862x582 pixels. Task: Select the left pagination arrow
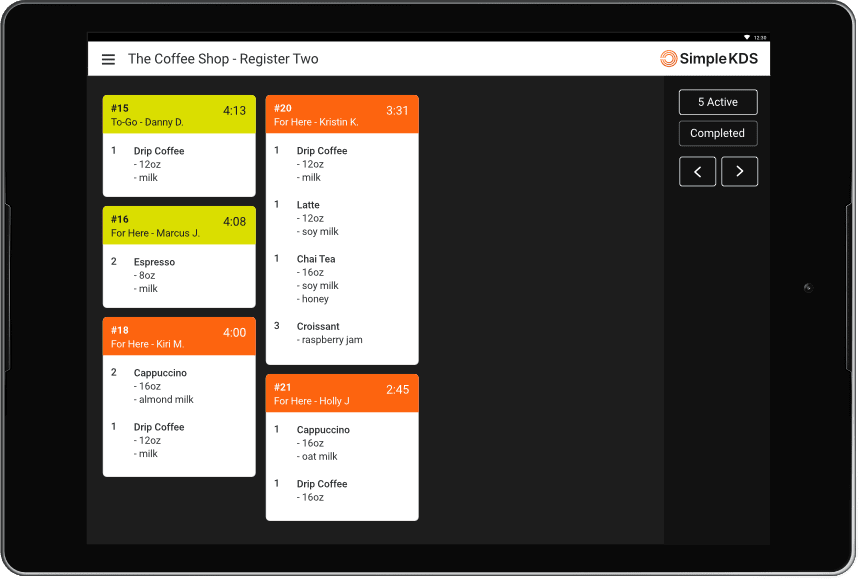(x=697, y=171)
